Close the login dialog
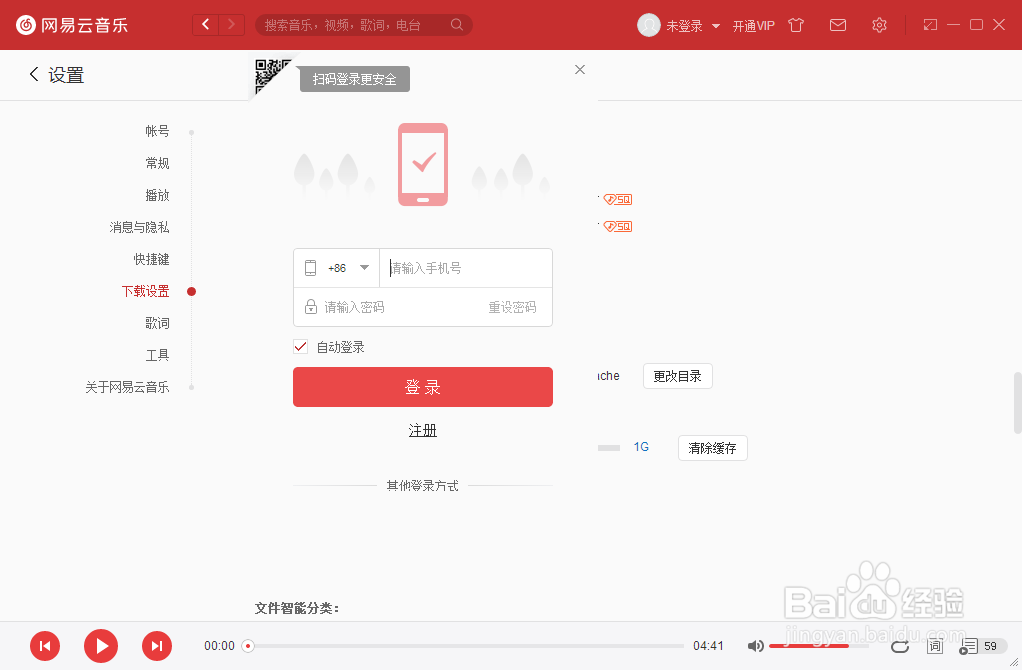 pyautogui.click(x=579, y=69)
